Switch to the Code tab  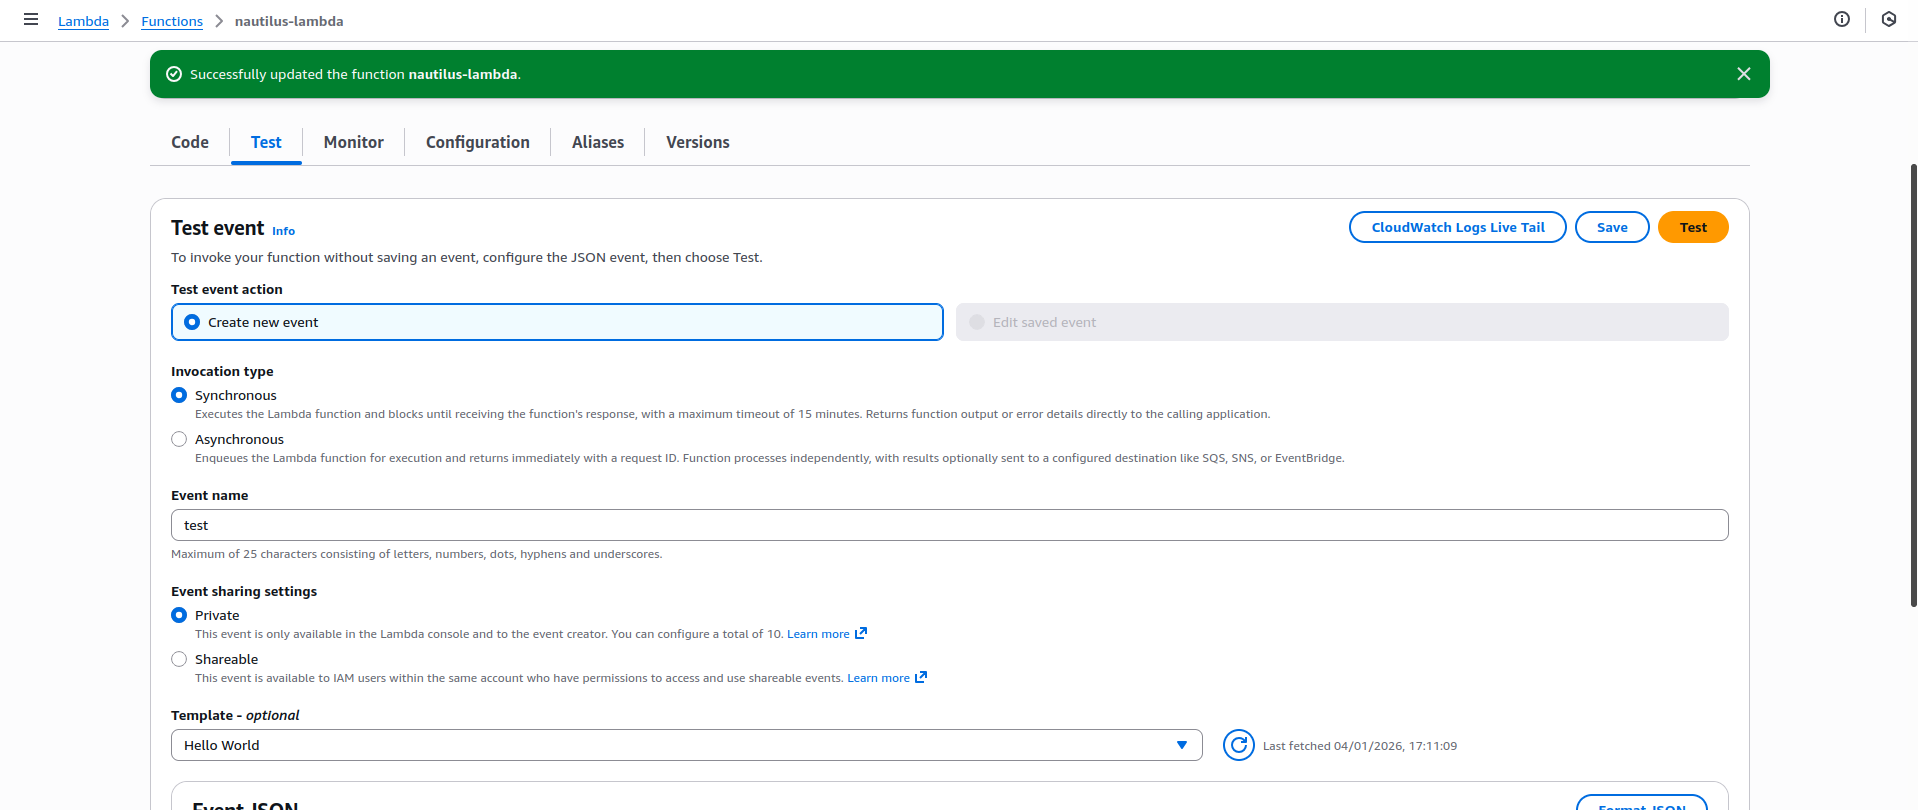click(190, 142)
